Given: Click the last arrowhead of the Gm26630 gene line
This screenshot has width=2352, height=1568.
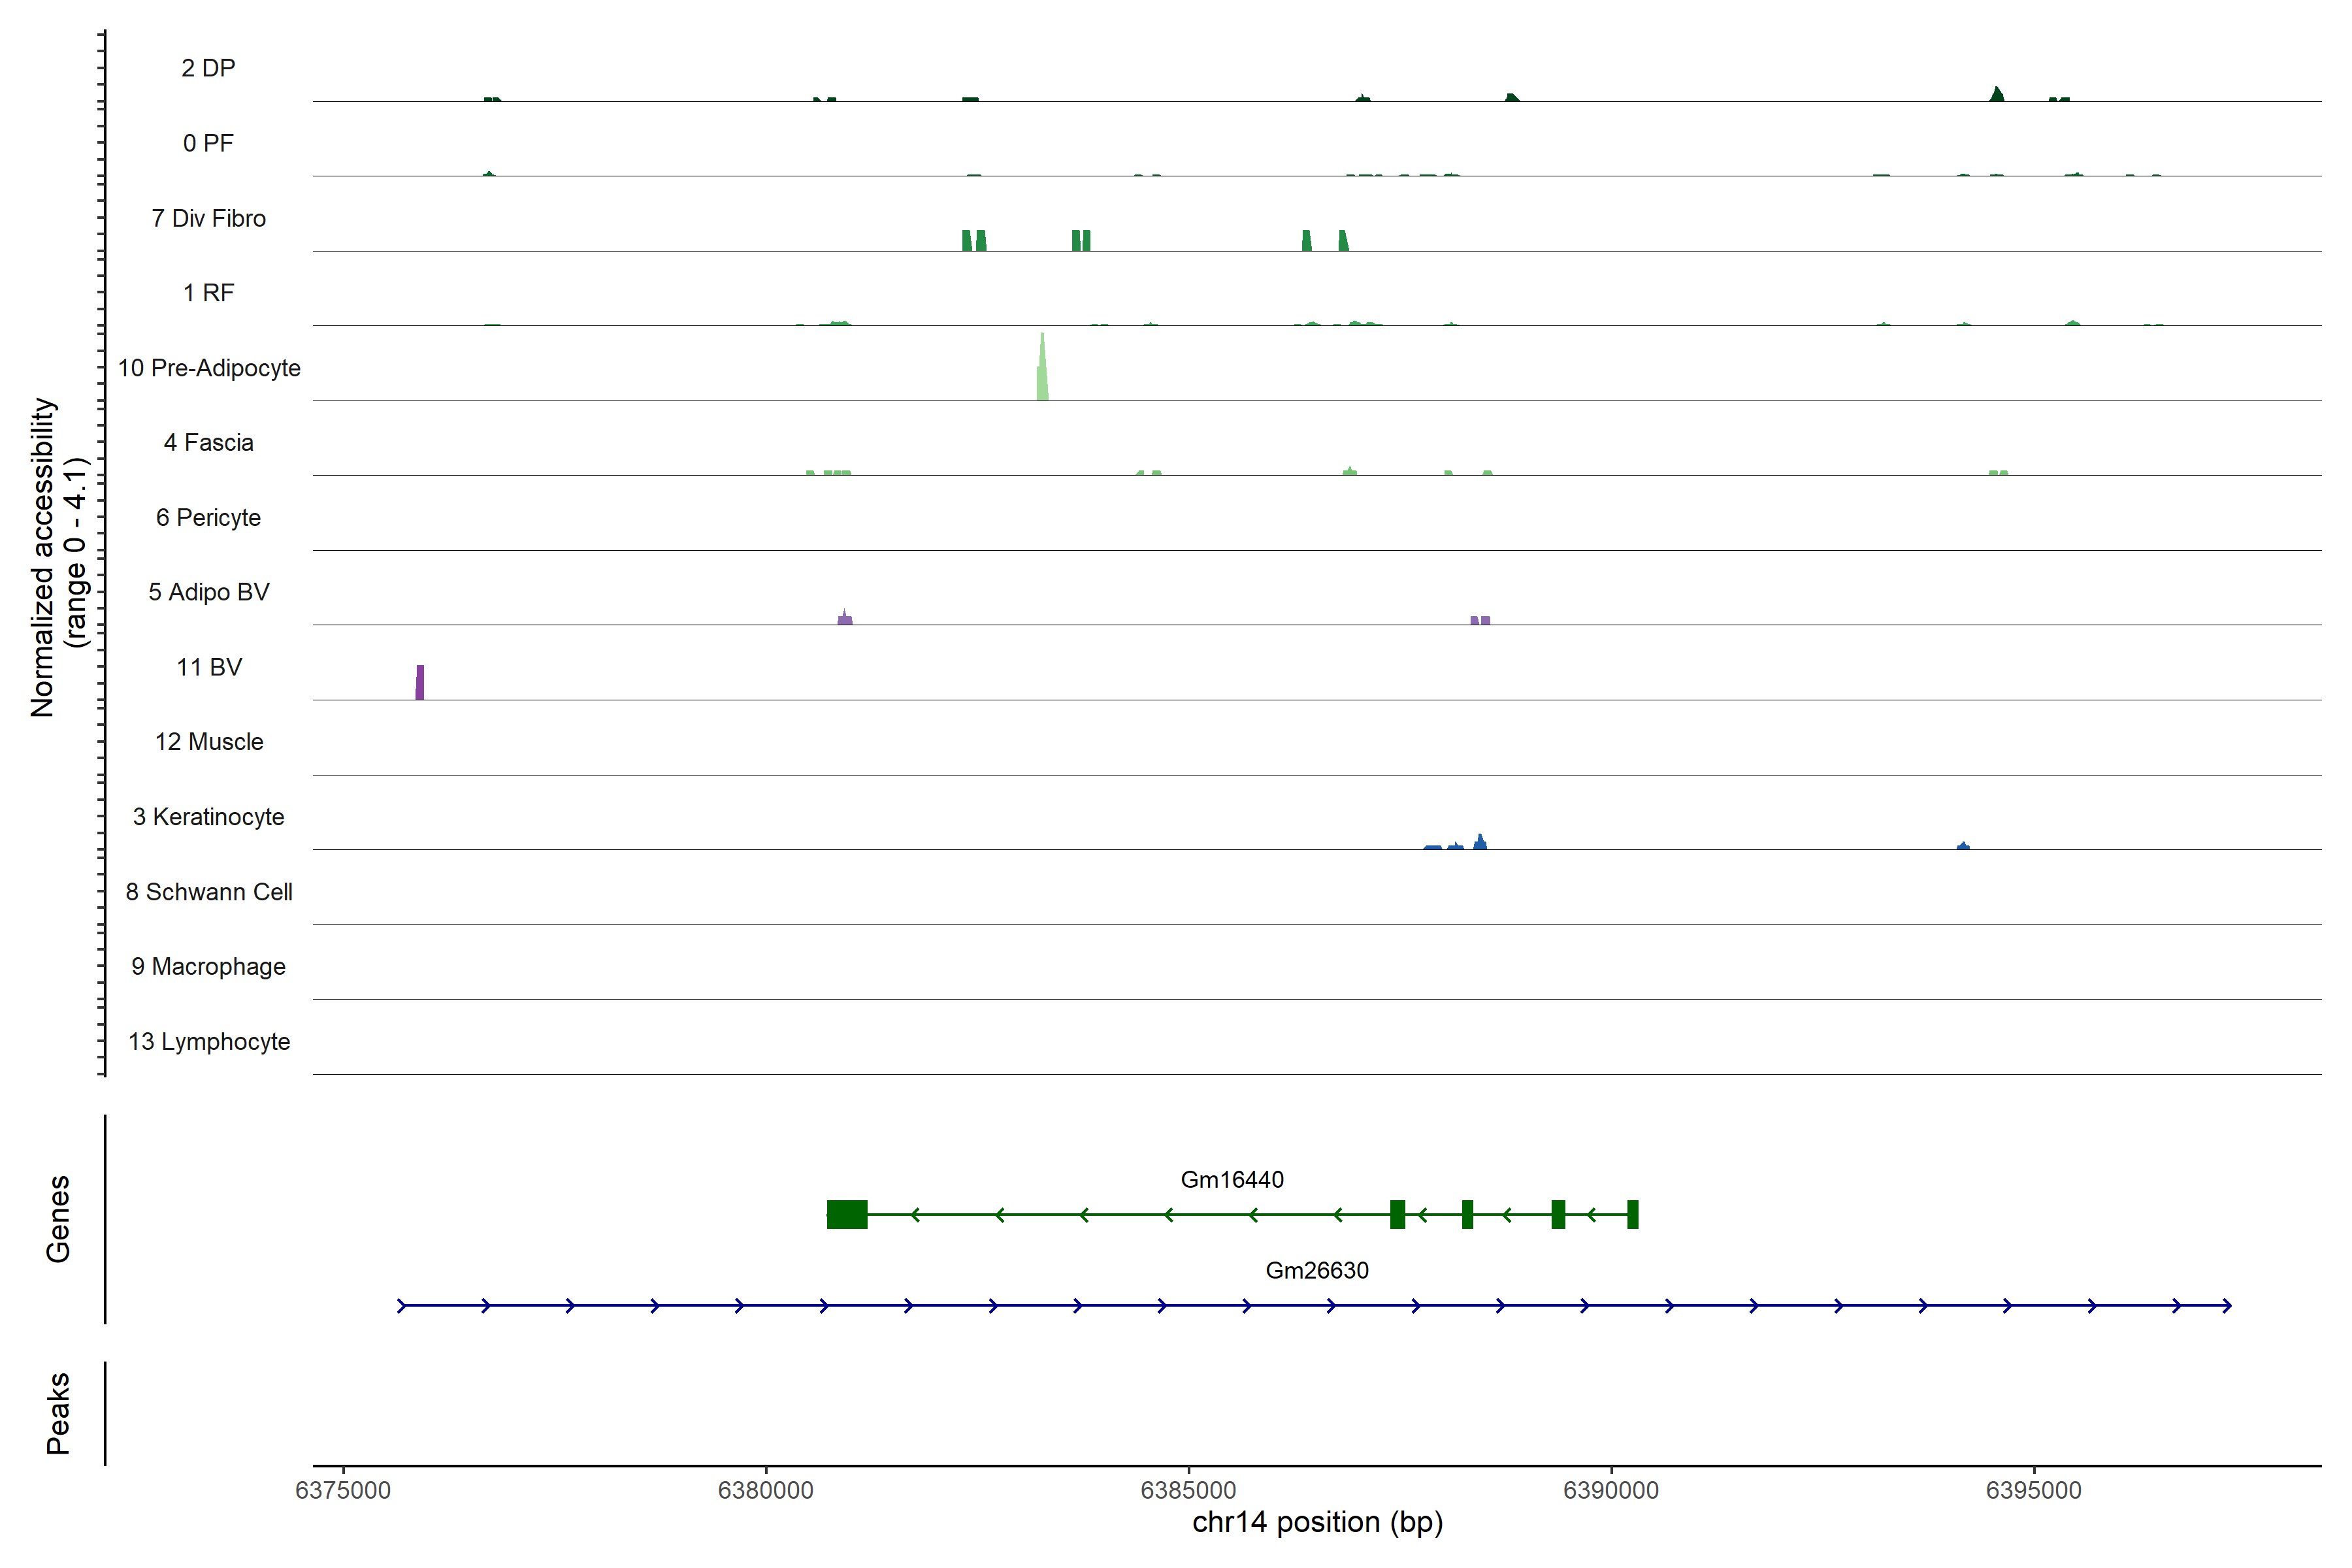Looking at the screenshot, I should (2227, 1306).
